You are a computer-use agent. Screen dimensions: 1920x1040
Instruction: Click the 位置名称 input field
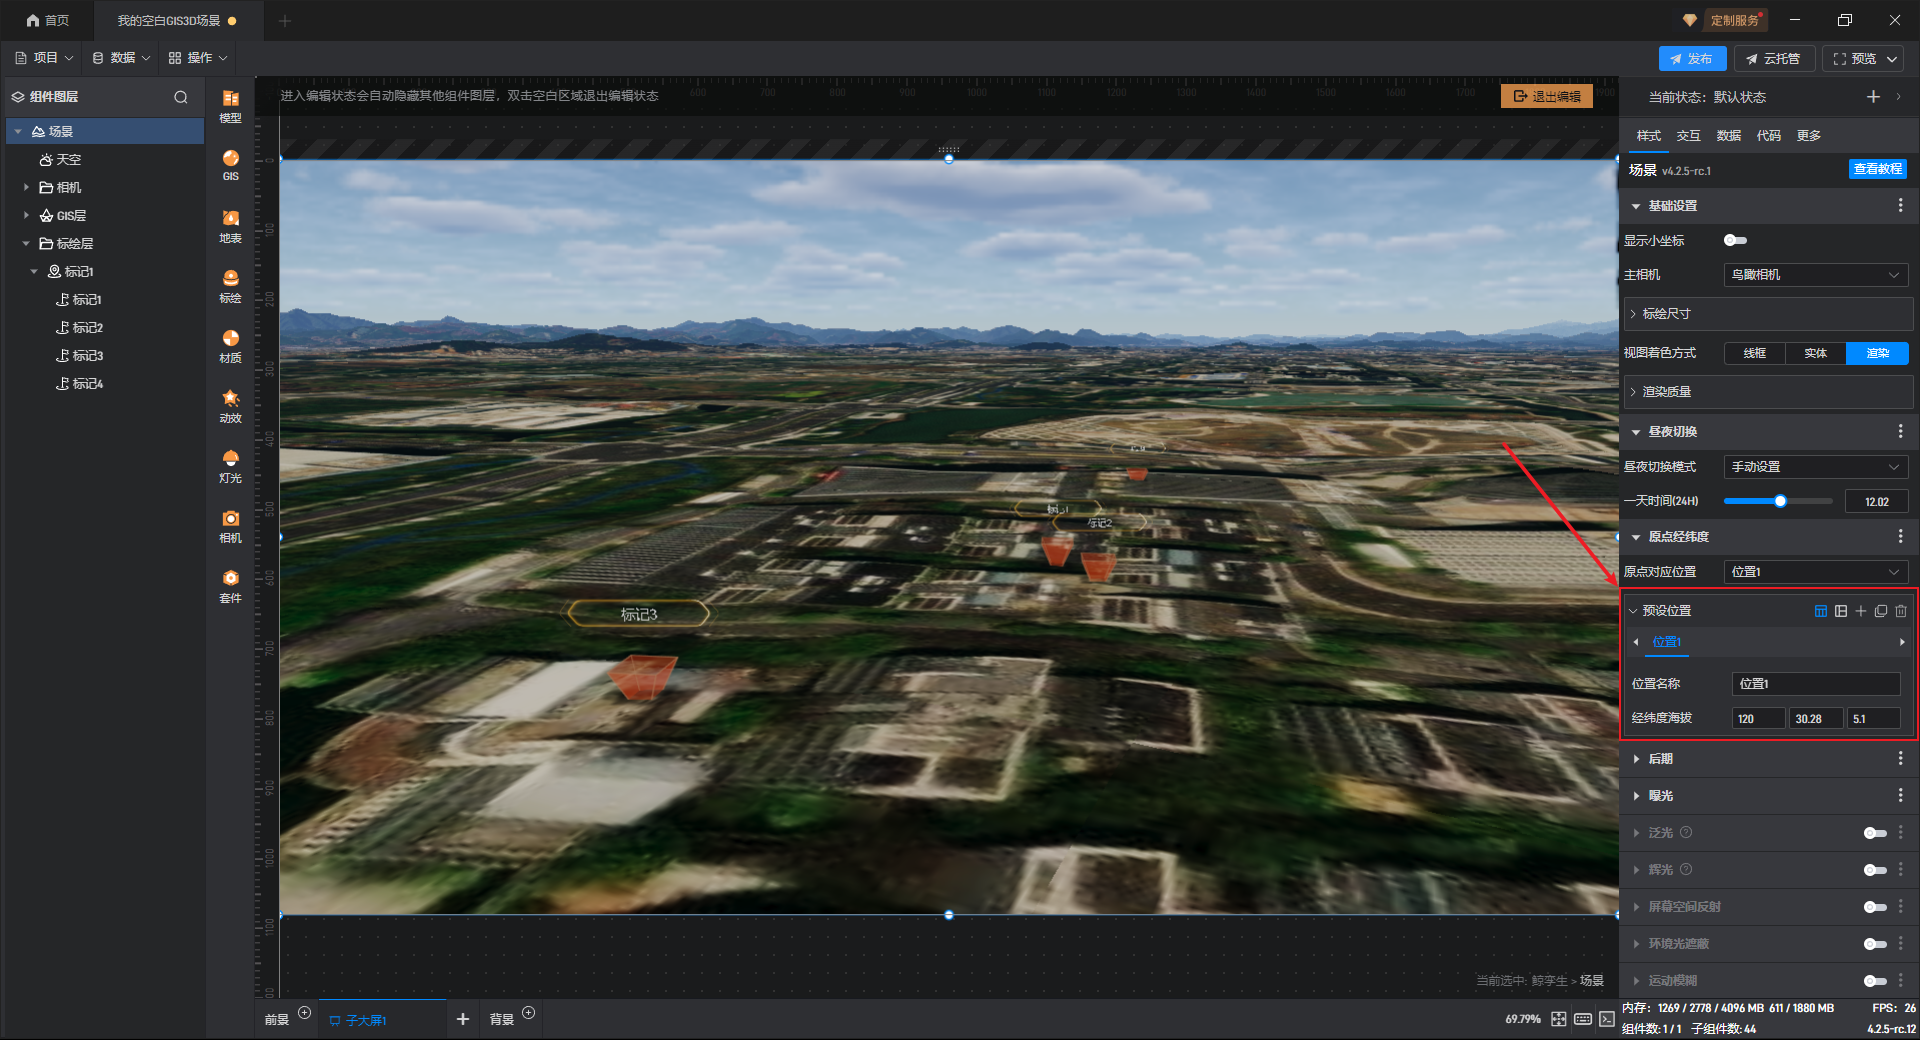(1815, 684)
